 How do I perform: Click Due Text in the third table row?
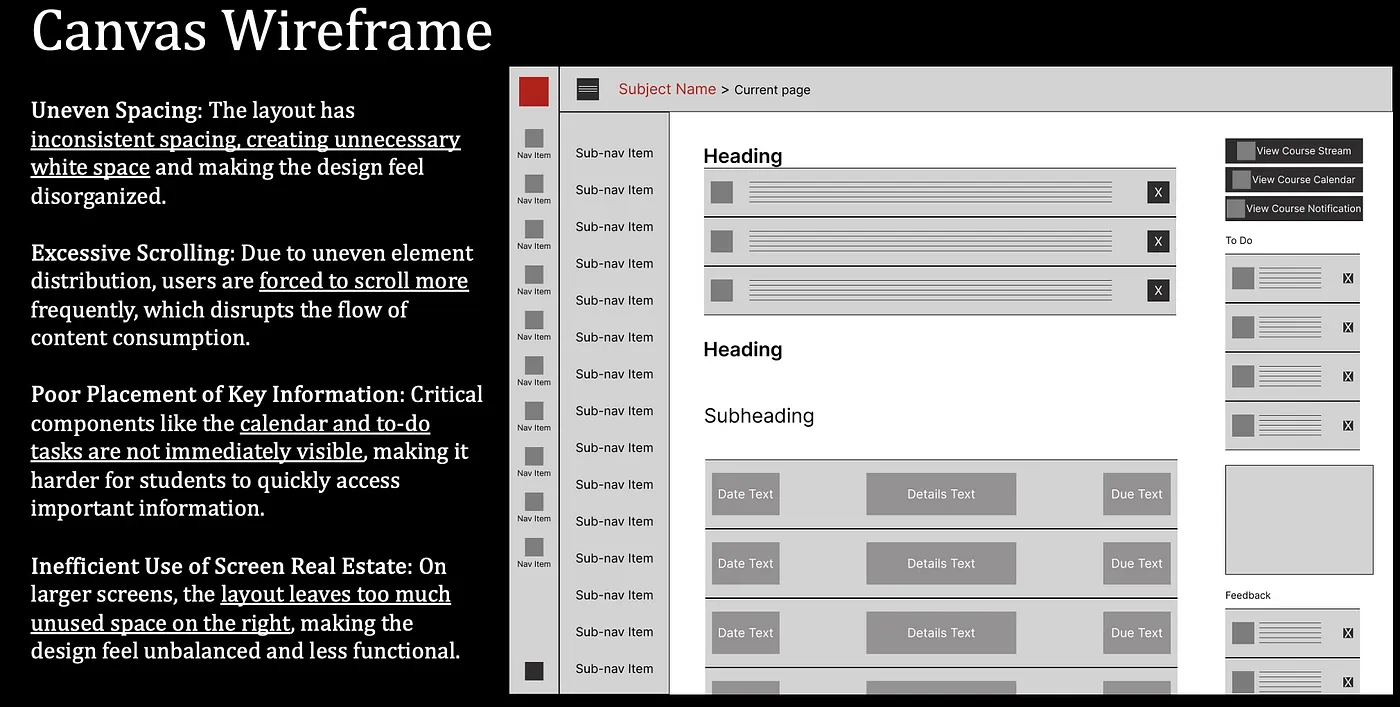point(1137,633)
